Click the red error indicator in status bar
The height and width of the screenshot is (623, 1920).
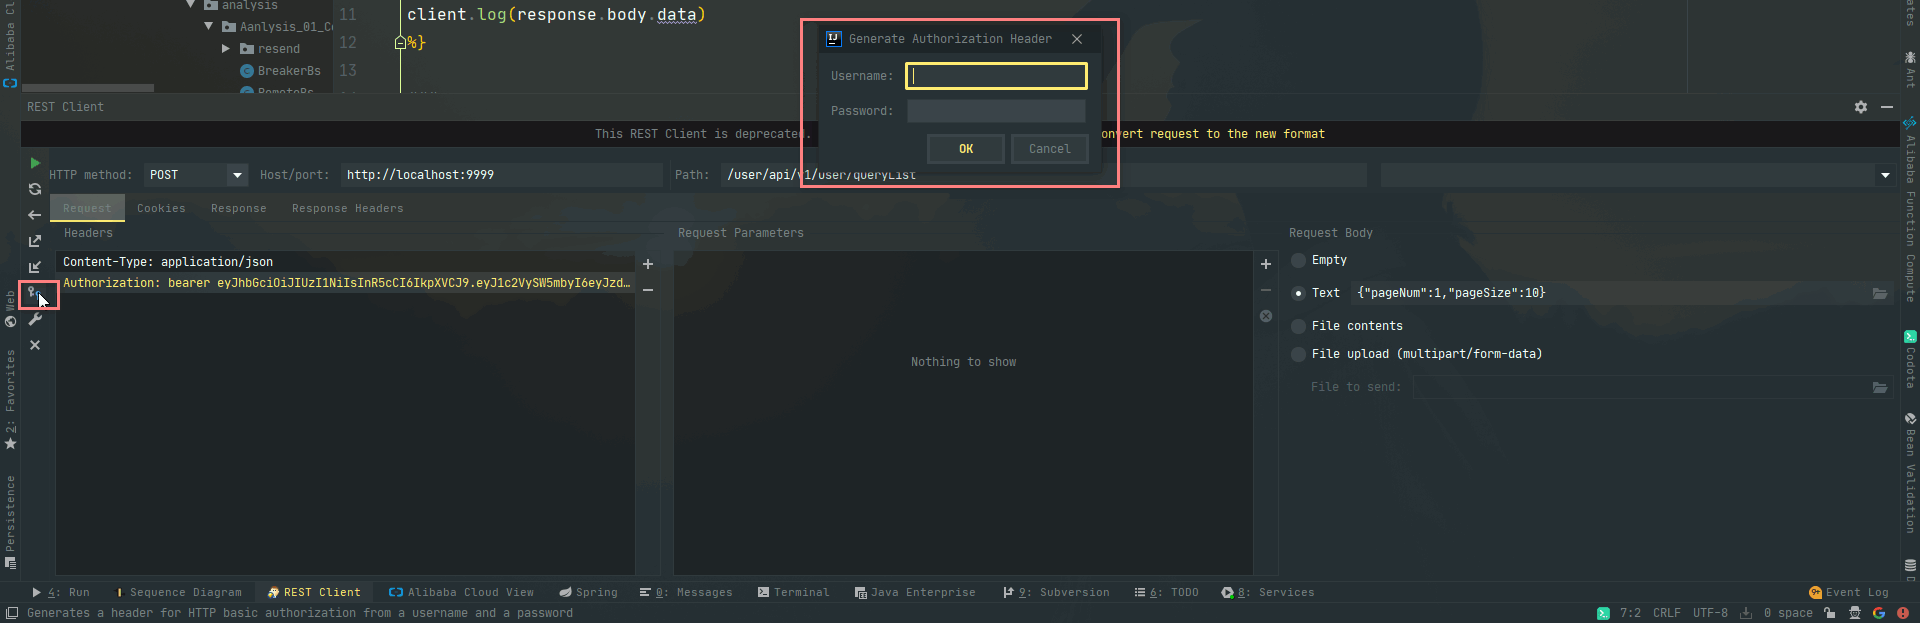pyautogui.click(x=1903, y=613)
